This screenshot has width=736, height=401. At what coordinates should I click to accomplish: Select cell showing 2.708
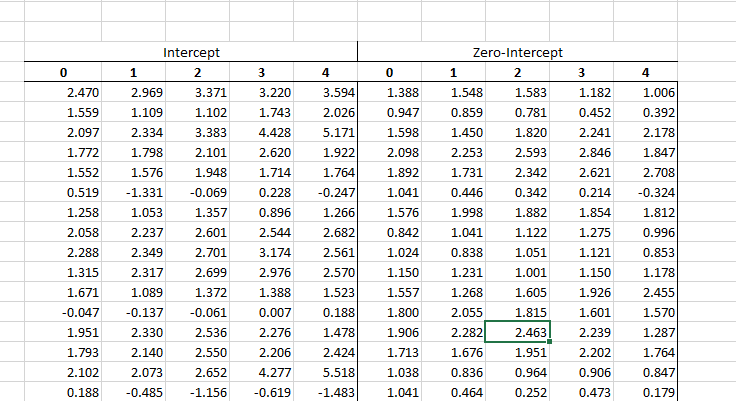pyautogui.click(x=645, y=172)
